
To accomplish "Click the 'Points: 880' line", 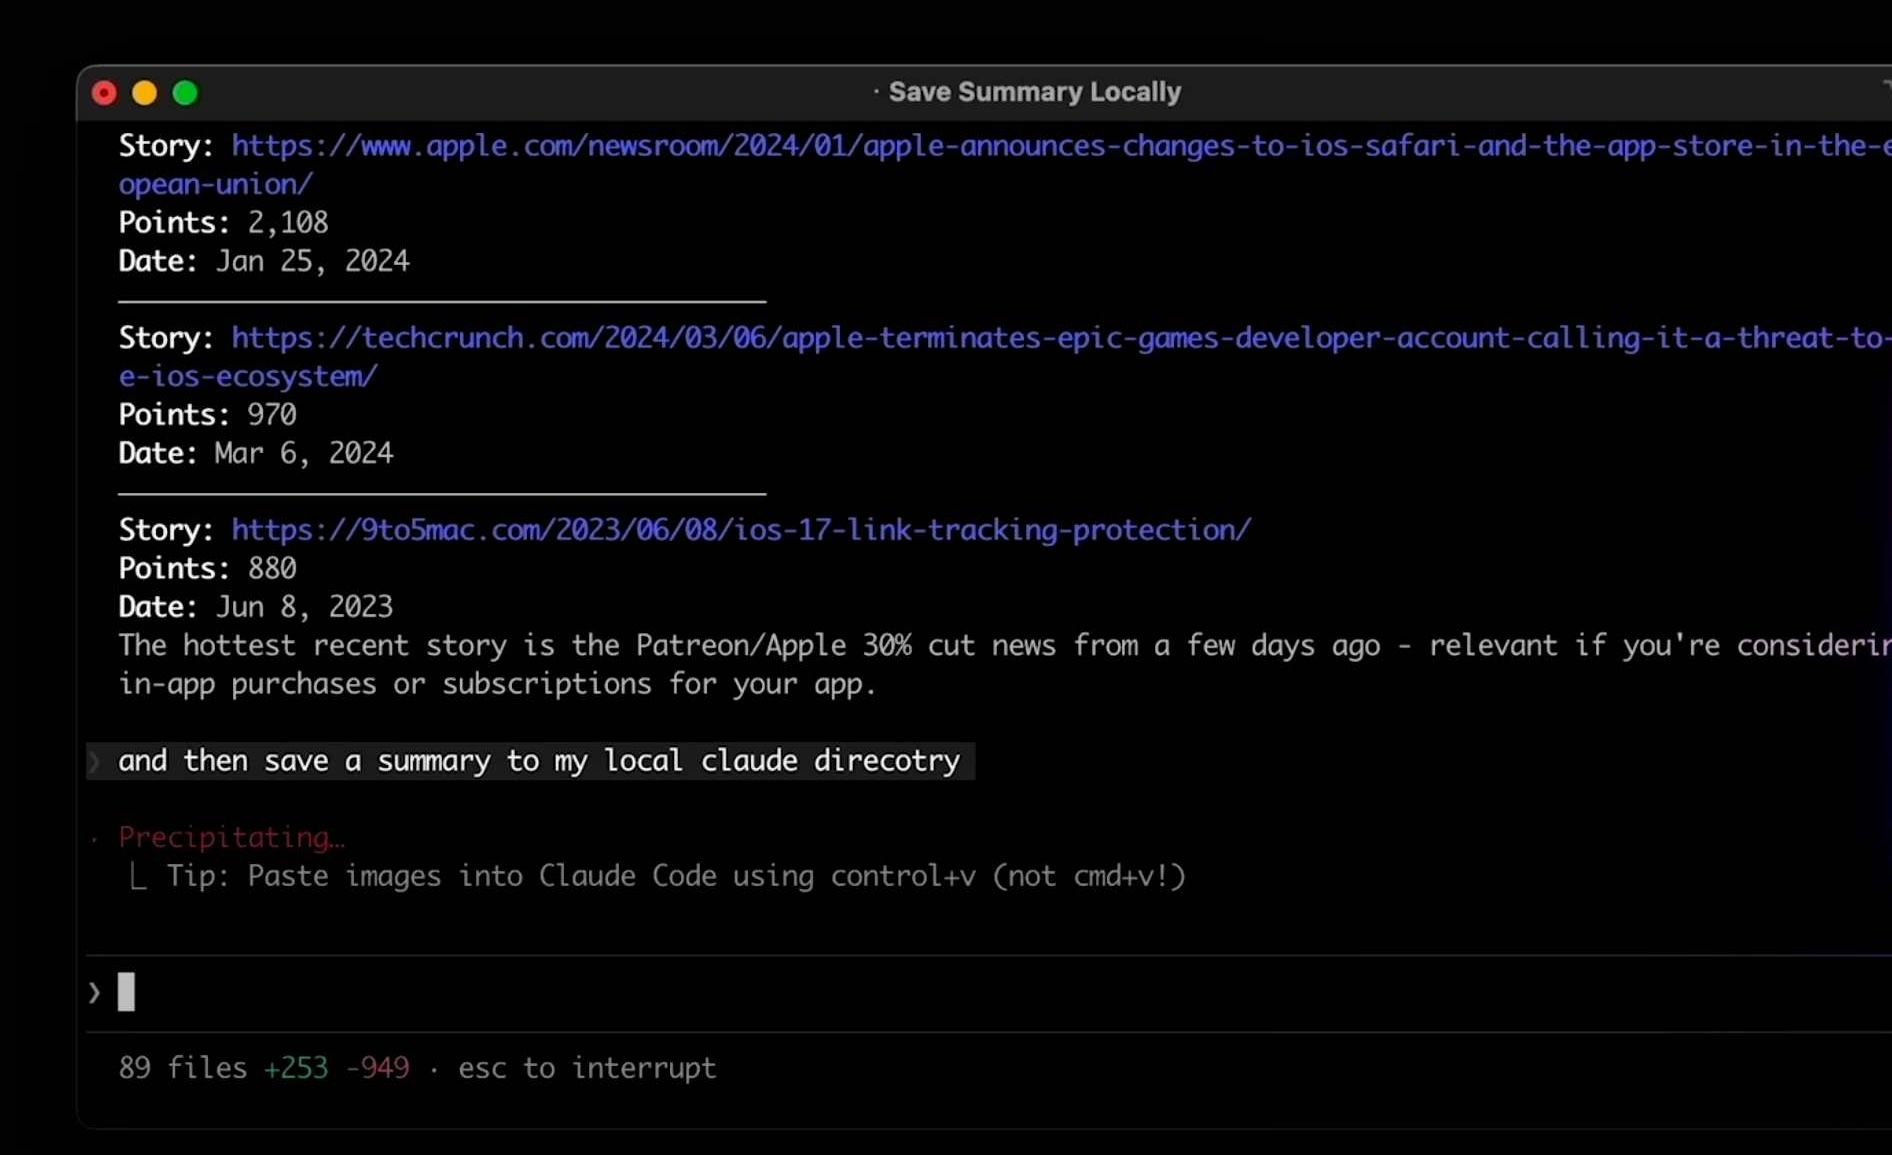I will coord(207,568).
